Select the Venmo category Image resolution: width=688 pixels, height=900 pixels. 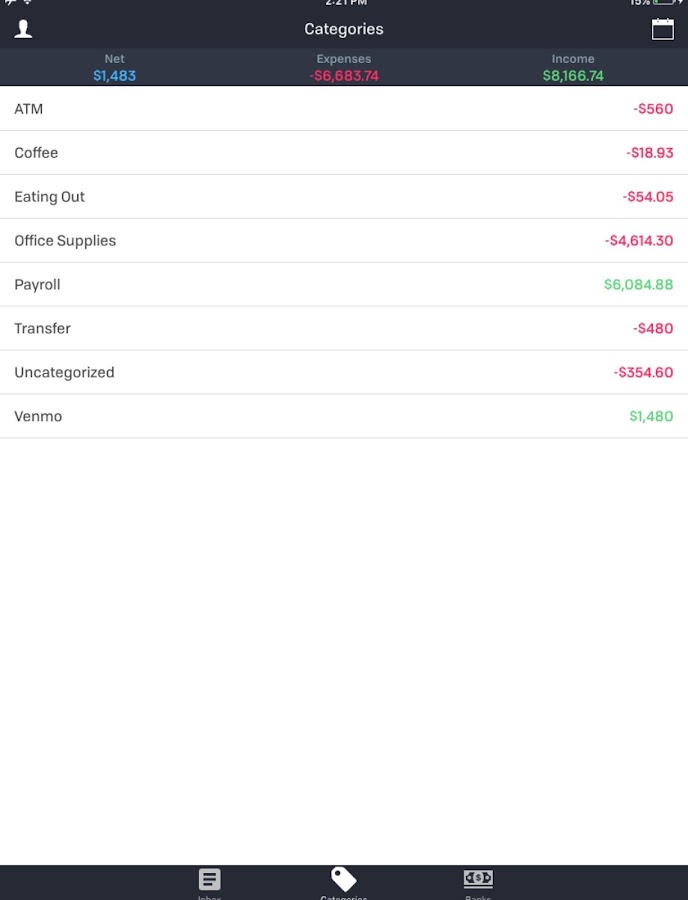[344, 417]
